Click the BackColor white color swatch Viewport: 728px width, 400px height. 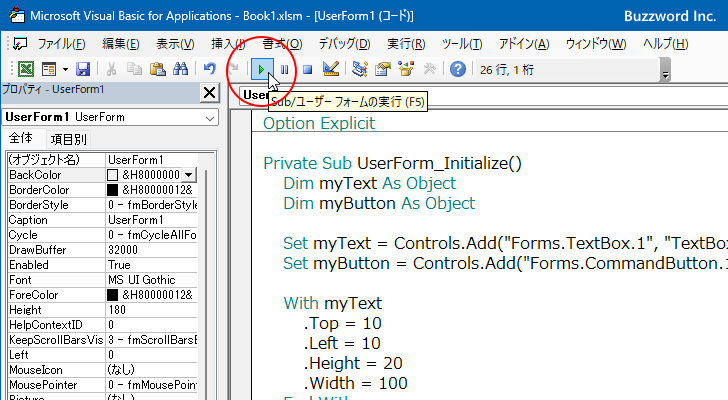coord(112,175)
